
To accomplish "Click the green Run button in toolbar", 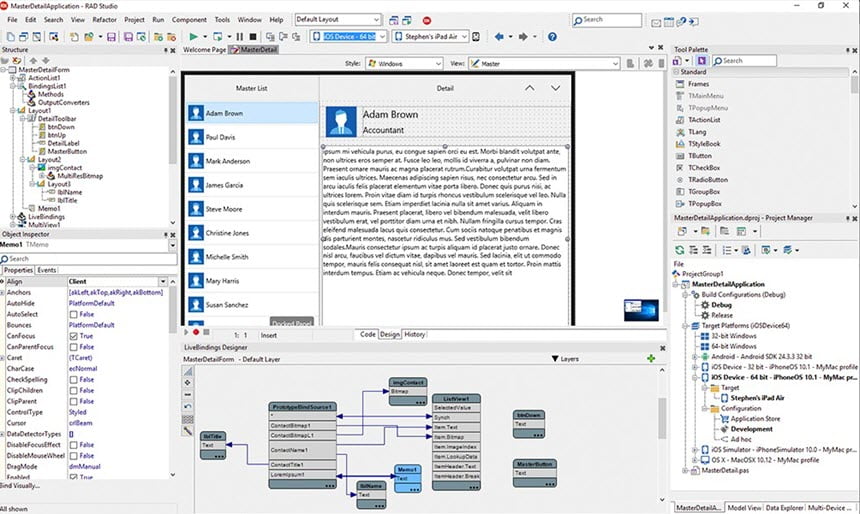I will click(x=193, y=37).
